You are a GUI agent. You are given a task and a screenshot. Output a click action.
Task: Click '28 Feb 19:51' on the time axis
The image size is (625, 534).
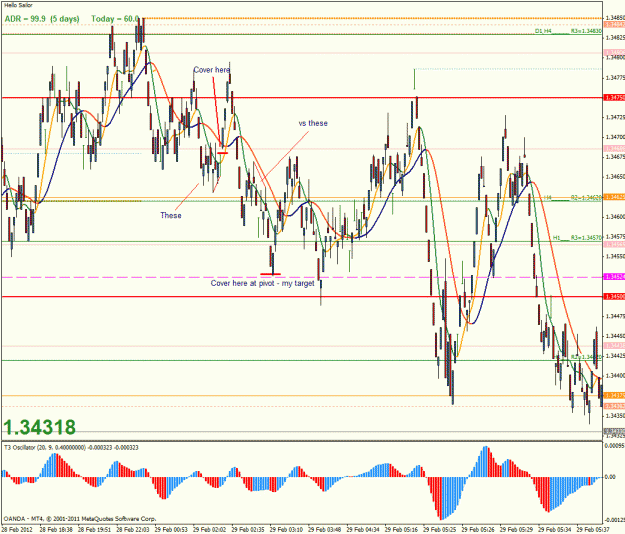(x=94, y=530)
